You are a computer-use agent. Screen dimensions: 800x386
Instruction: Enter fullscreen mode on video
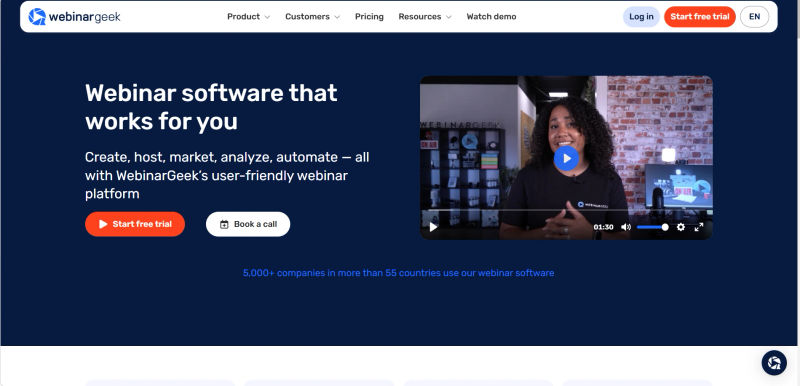point(699,227)
